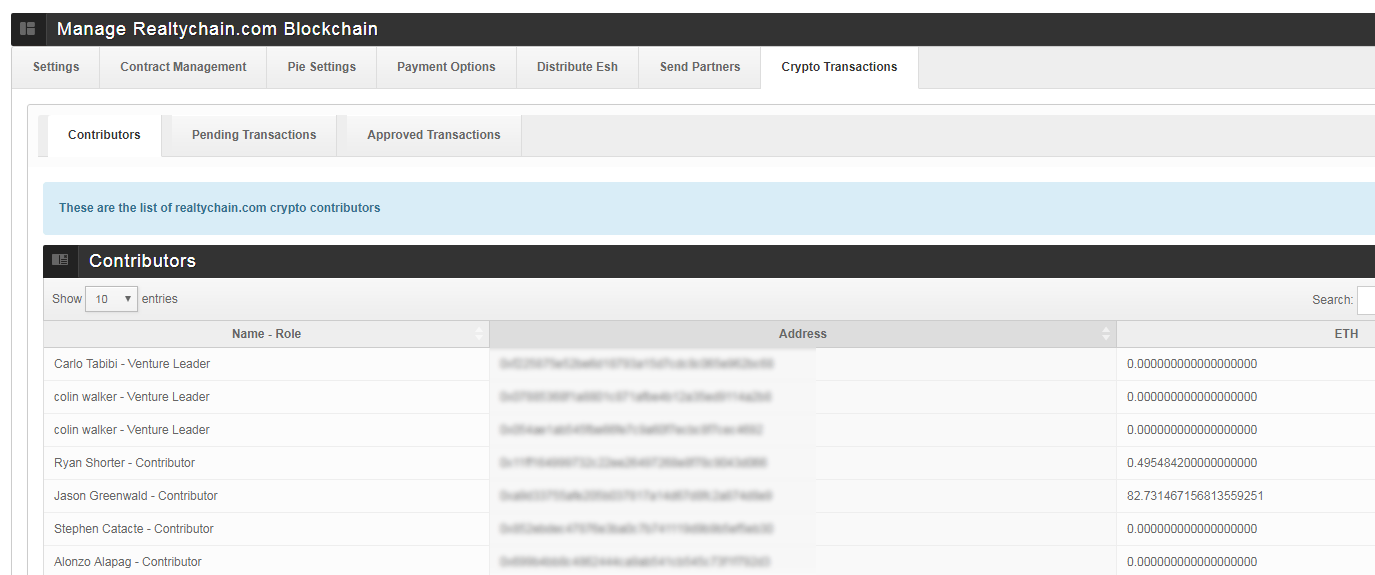Click ETH value 82.731467156813559251
The width and height of the screenshot is (1375, 575).
pyautogui.click(x=1195, y=496)
